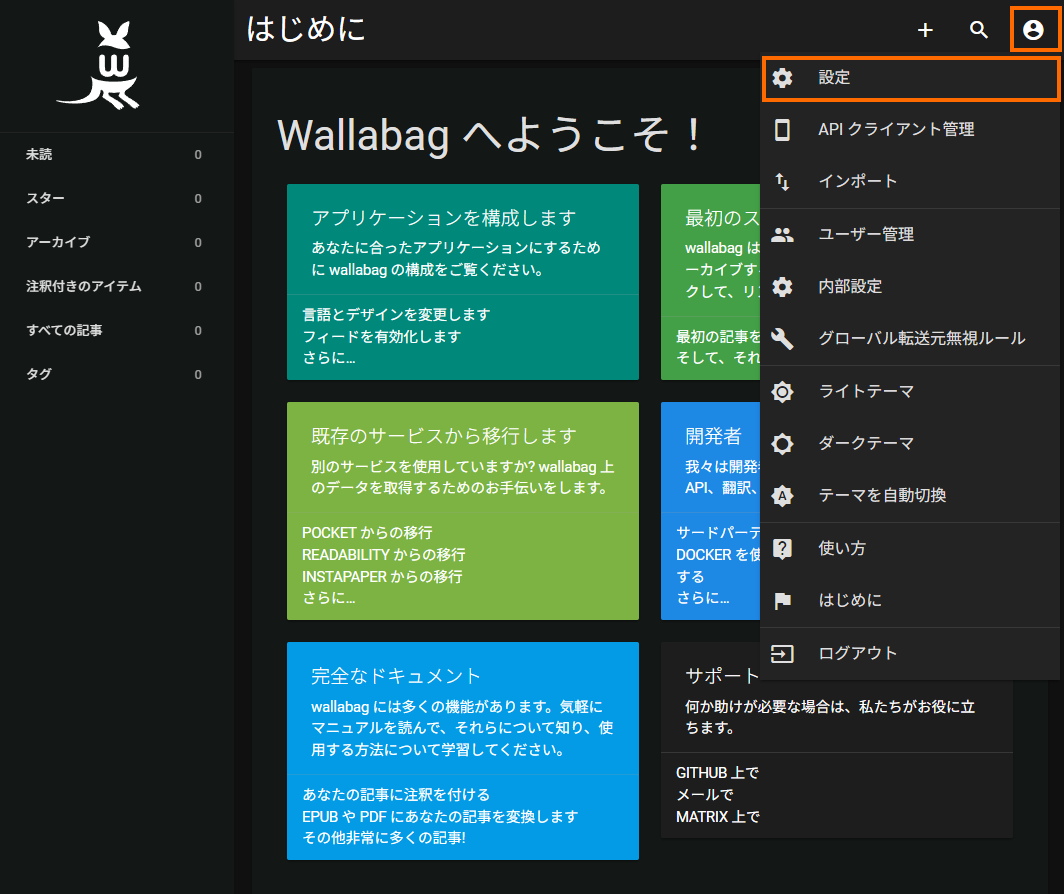This screenshot has height=894, width=1064.
Task: Click the wallabag kangaroo logo
Action: click(x=99, y=65)
